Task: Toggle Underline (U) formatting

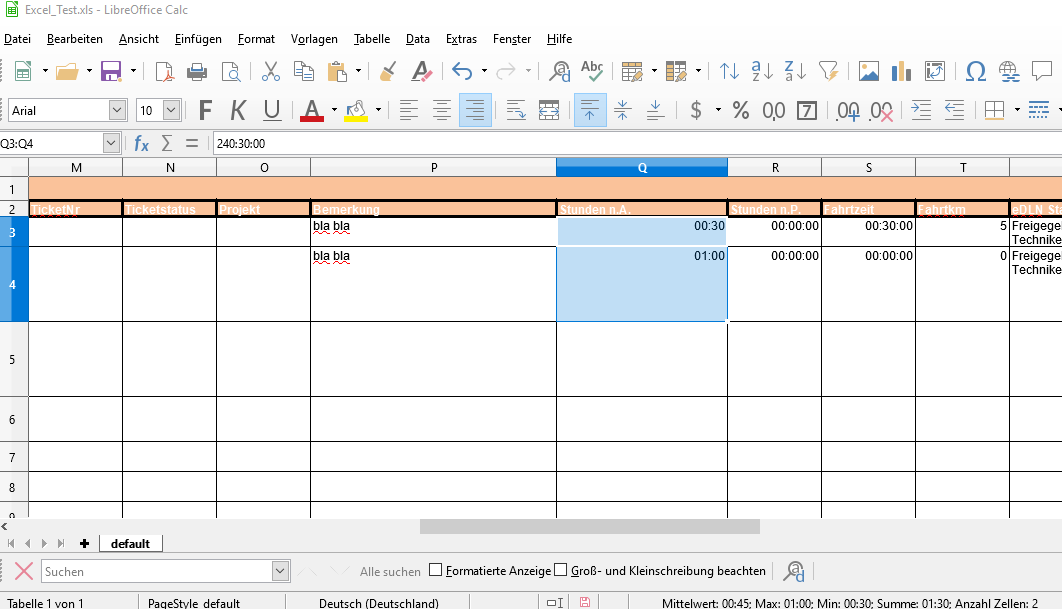Action: (x=272, y=110)
